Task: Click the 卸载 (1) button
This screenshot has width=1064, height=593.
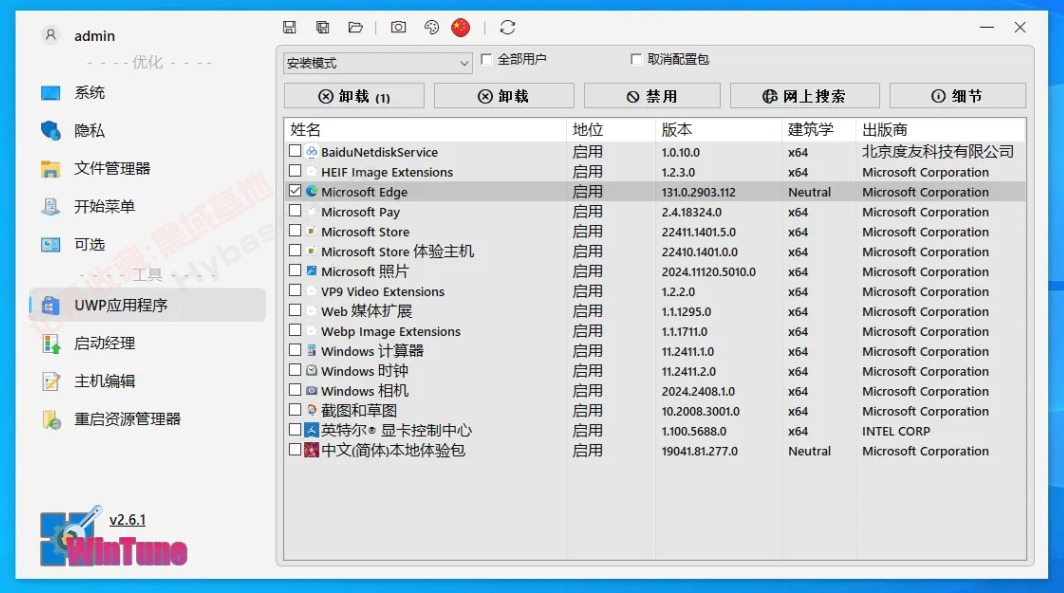Action: tap(354, 96)
